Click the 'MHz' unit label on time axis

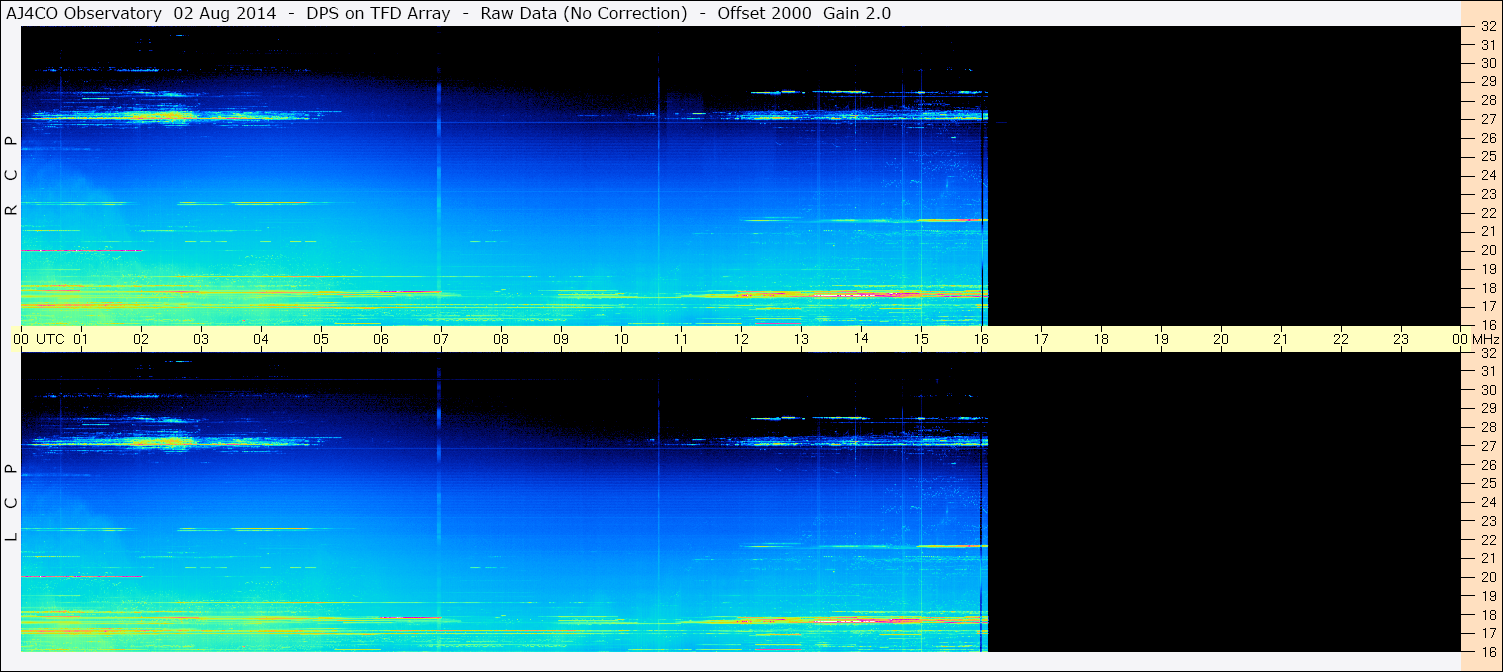tap(1485, 339)
